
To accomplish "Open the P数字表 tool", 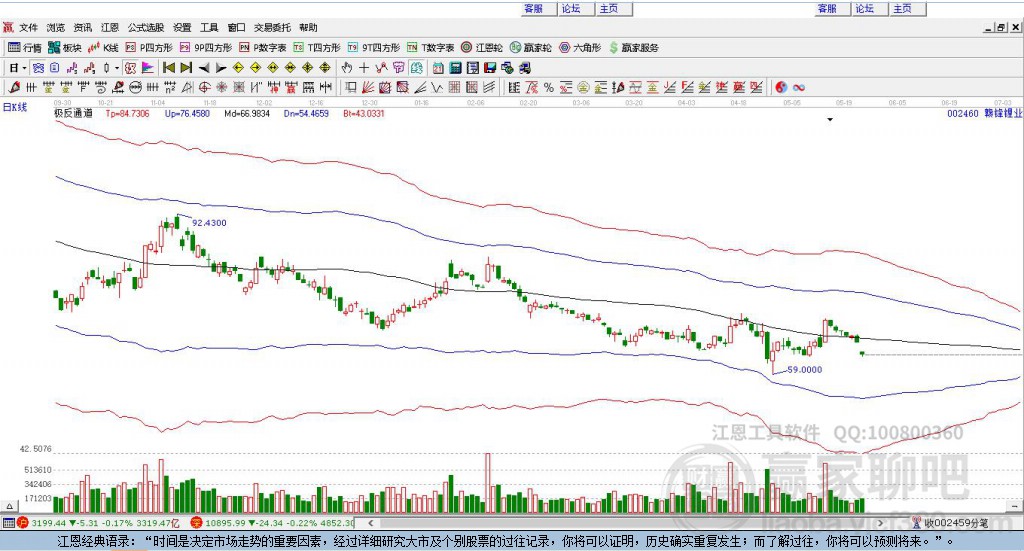I will pos(263,48).
